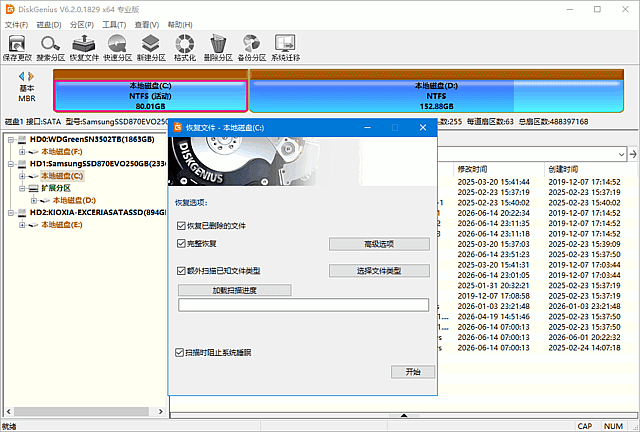Click the 扩展分区 drive icon

pos(33,188)
